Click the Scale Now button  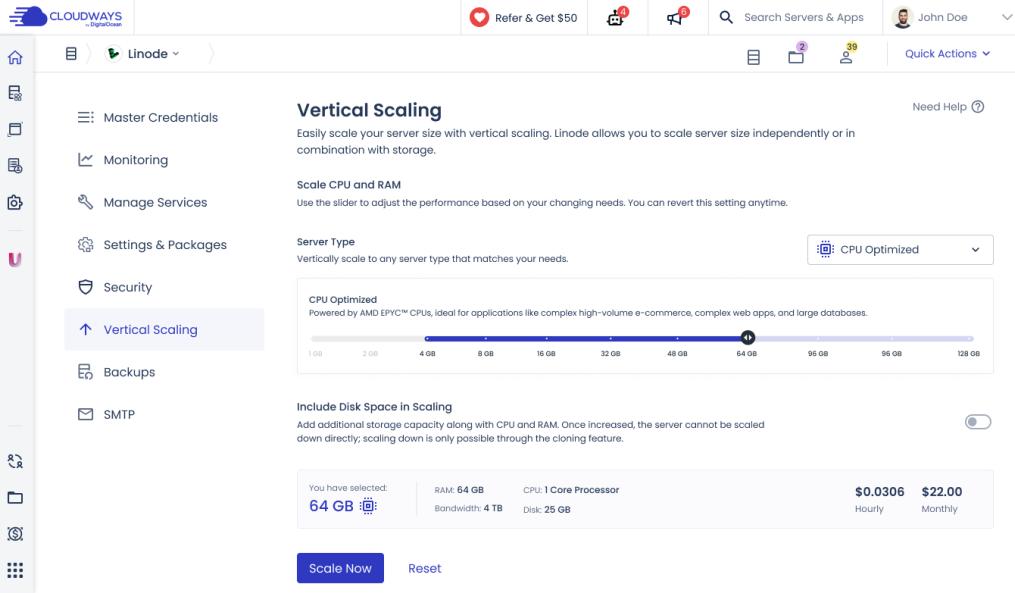pyautogui.click(x=340, y=568)
